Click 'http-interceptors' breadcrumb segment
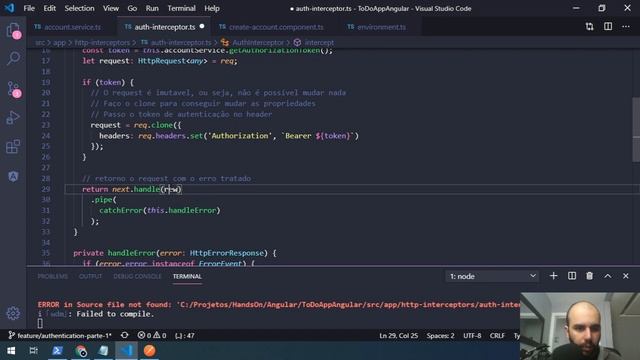This screenshot has height=360, width=640. point(102,42)
